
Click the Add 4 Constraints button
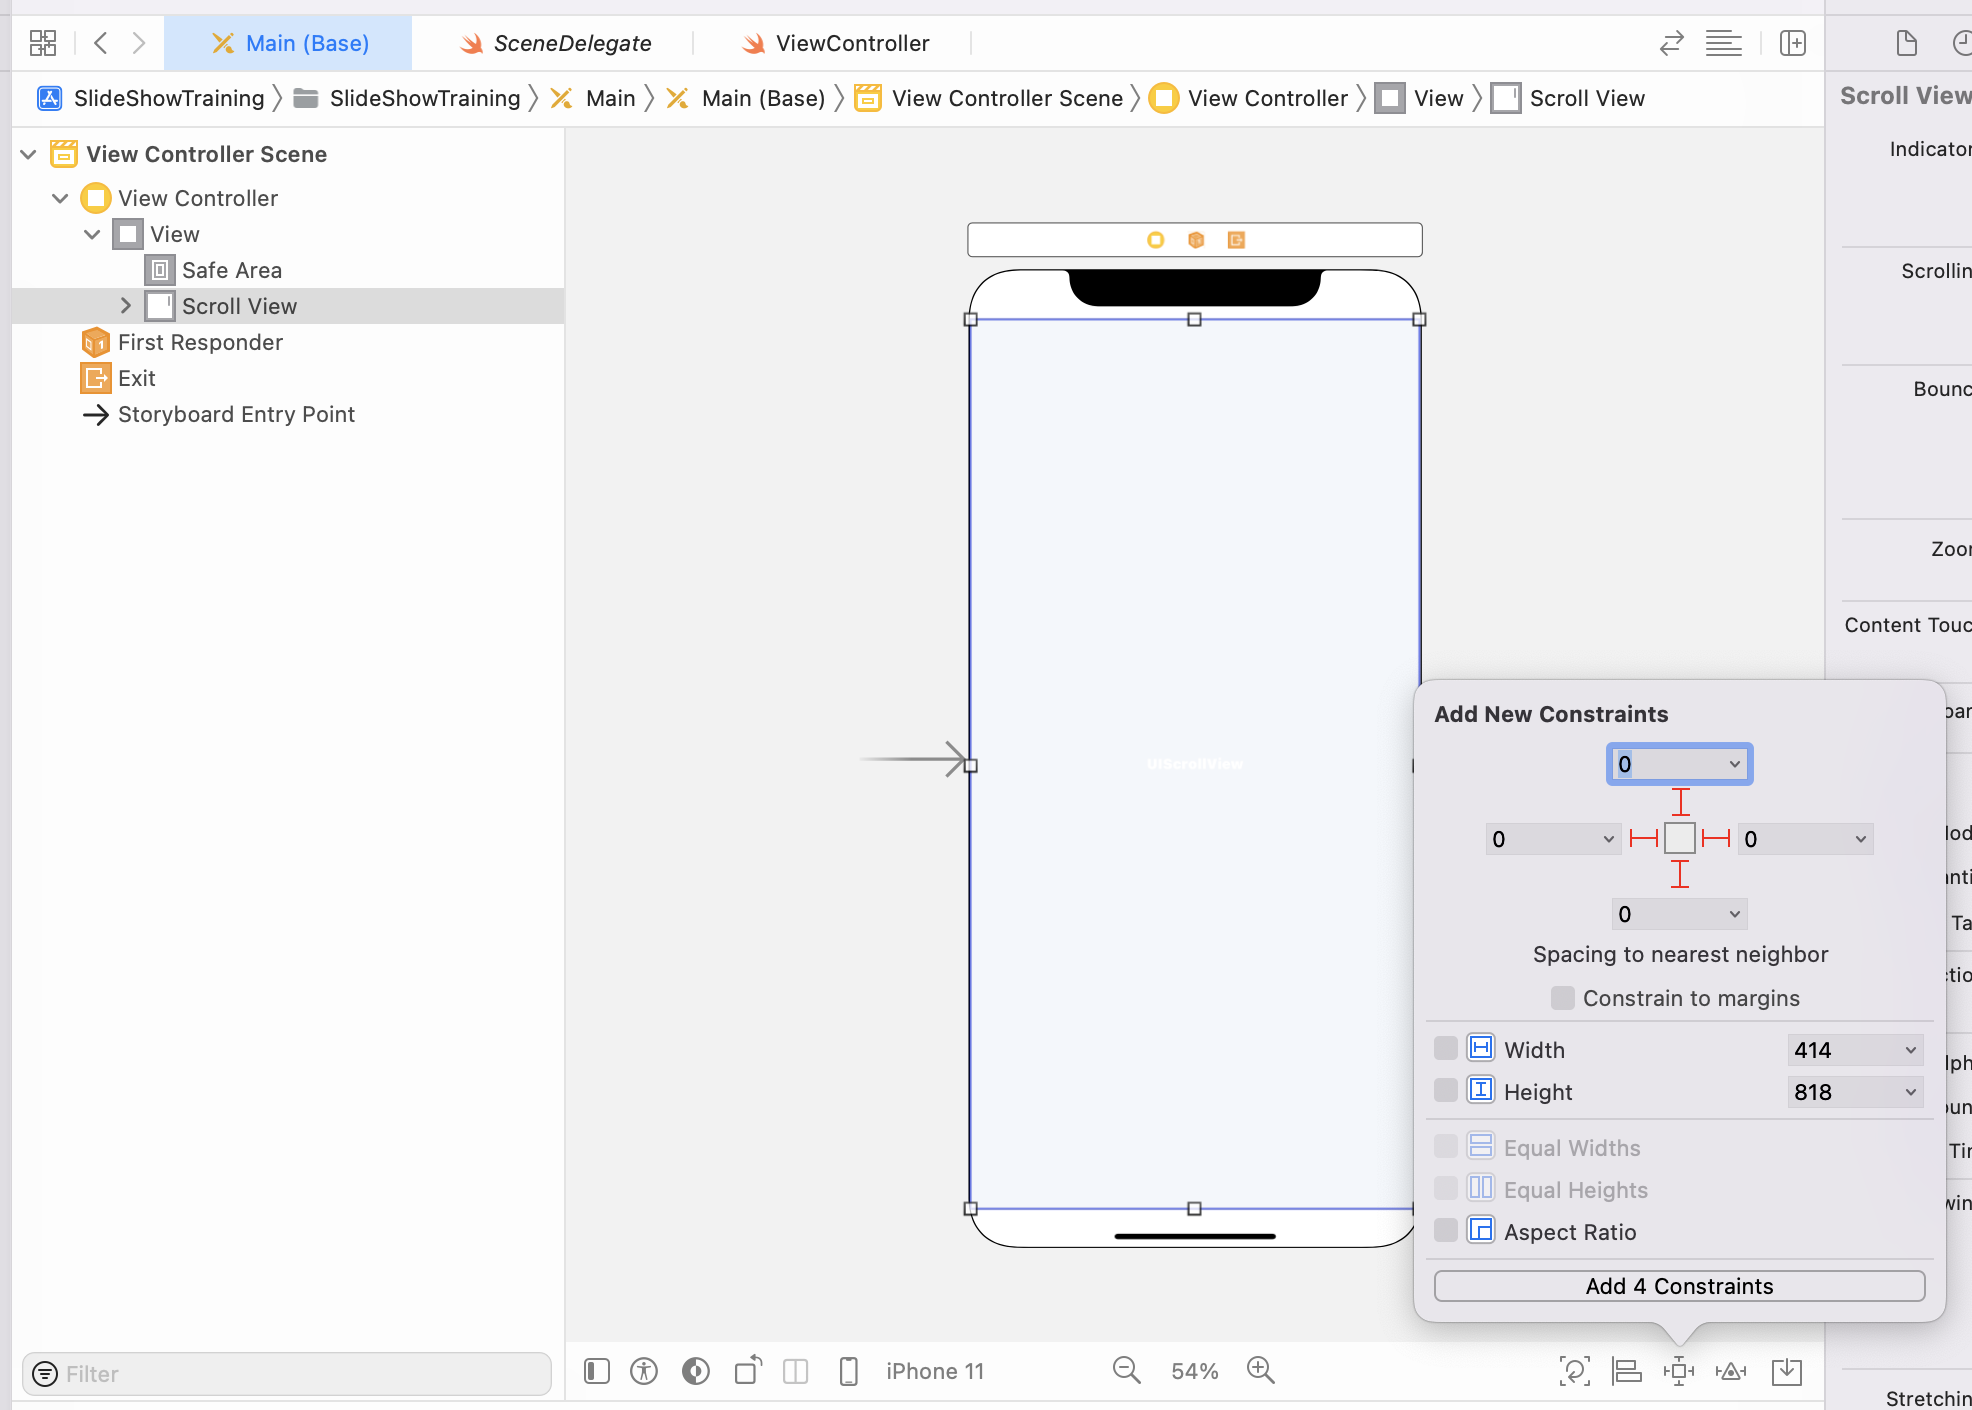point(1679,1286)
